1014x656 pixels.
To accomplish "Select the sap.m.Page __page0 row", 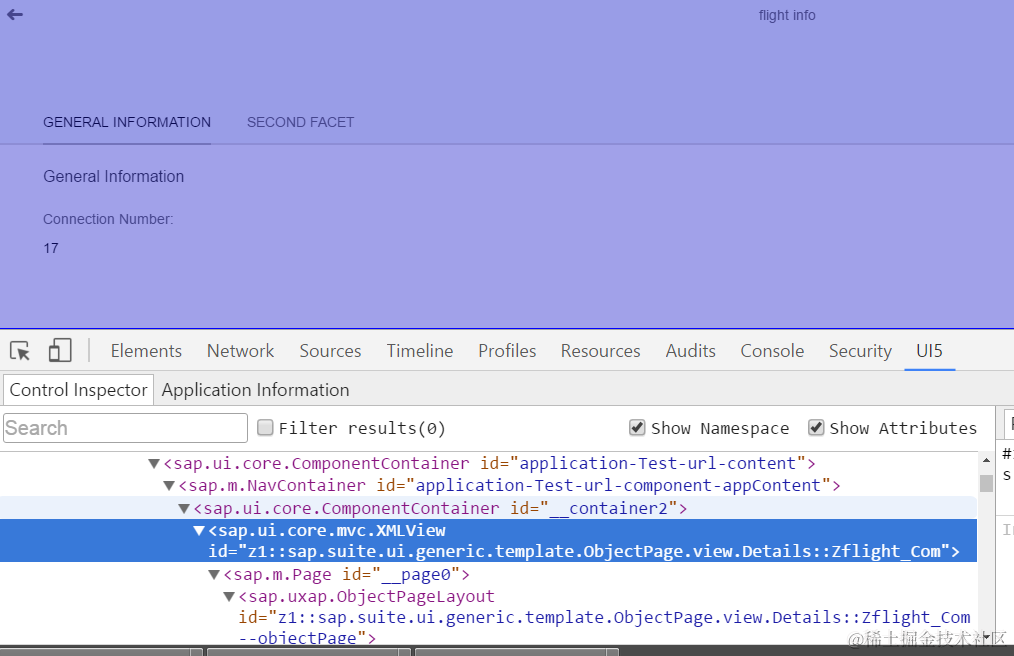I will tap(488, 574).
